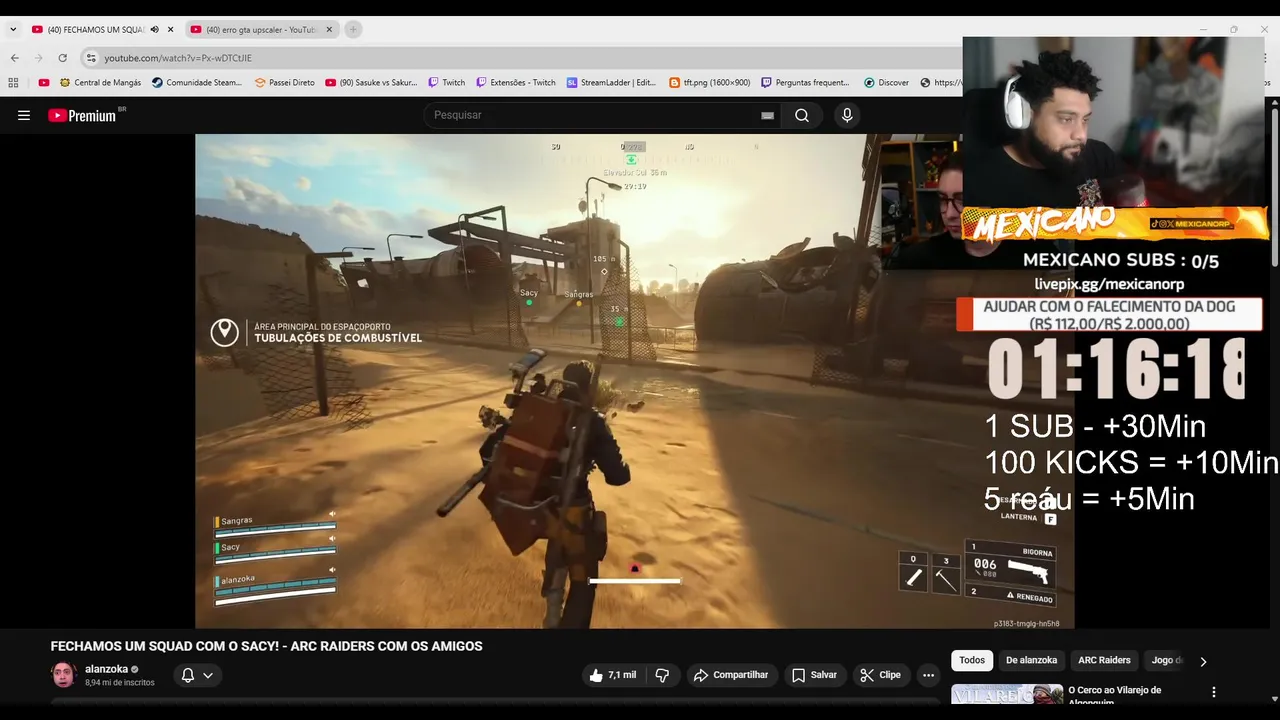Viewport: 1280px width, 720px height.
Task: Mute the tab via speaker icon
Action: (x=154, y=30)
